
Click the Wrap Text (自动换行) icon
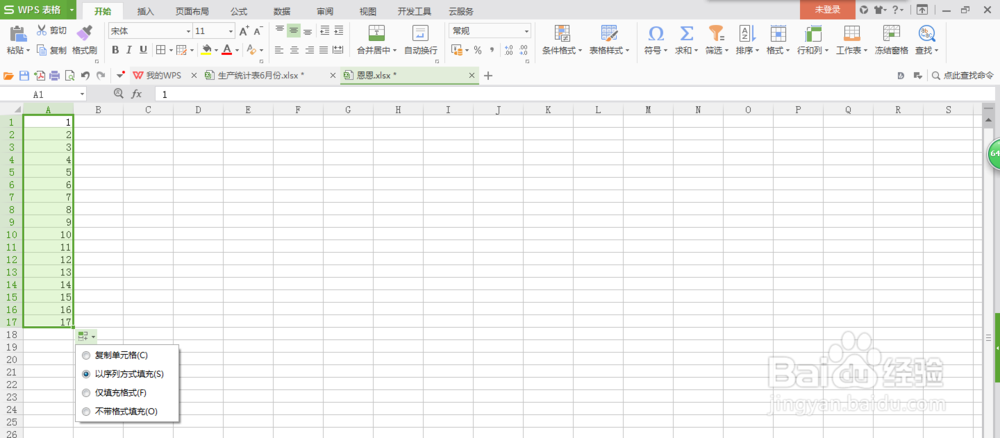(420, 34)
